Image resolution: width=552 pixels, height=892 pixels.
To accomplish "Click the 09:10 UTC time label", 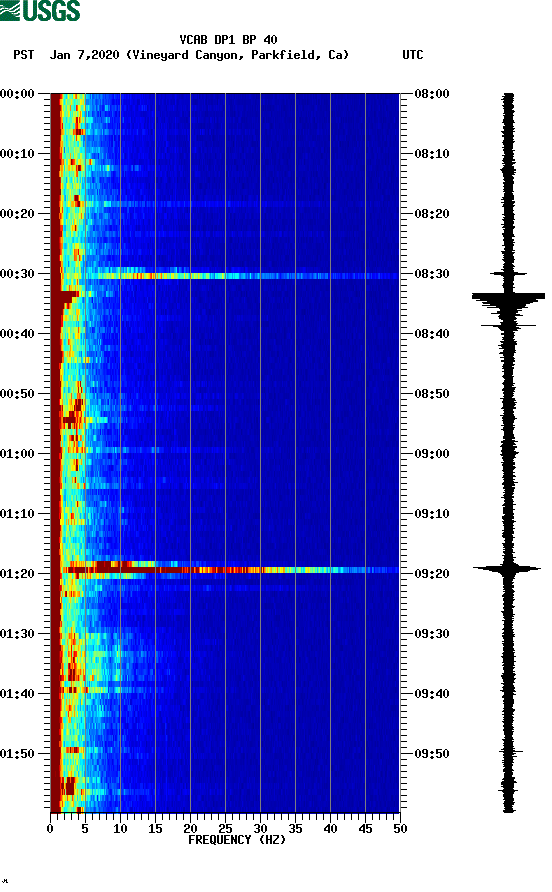I will coord(432,514).
